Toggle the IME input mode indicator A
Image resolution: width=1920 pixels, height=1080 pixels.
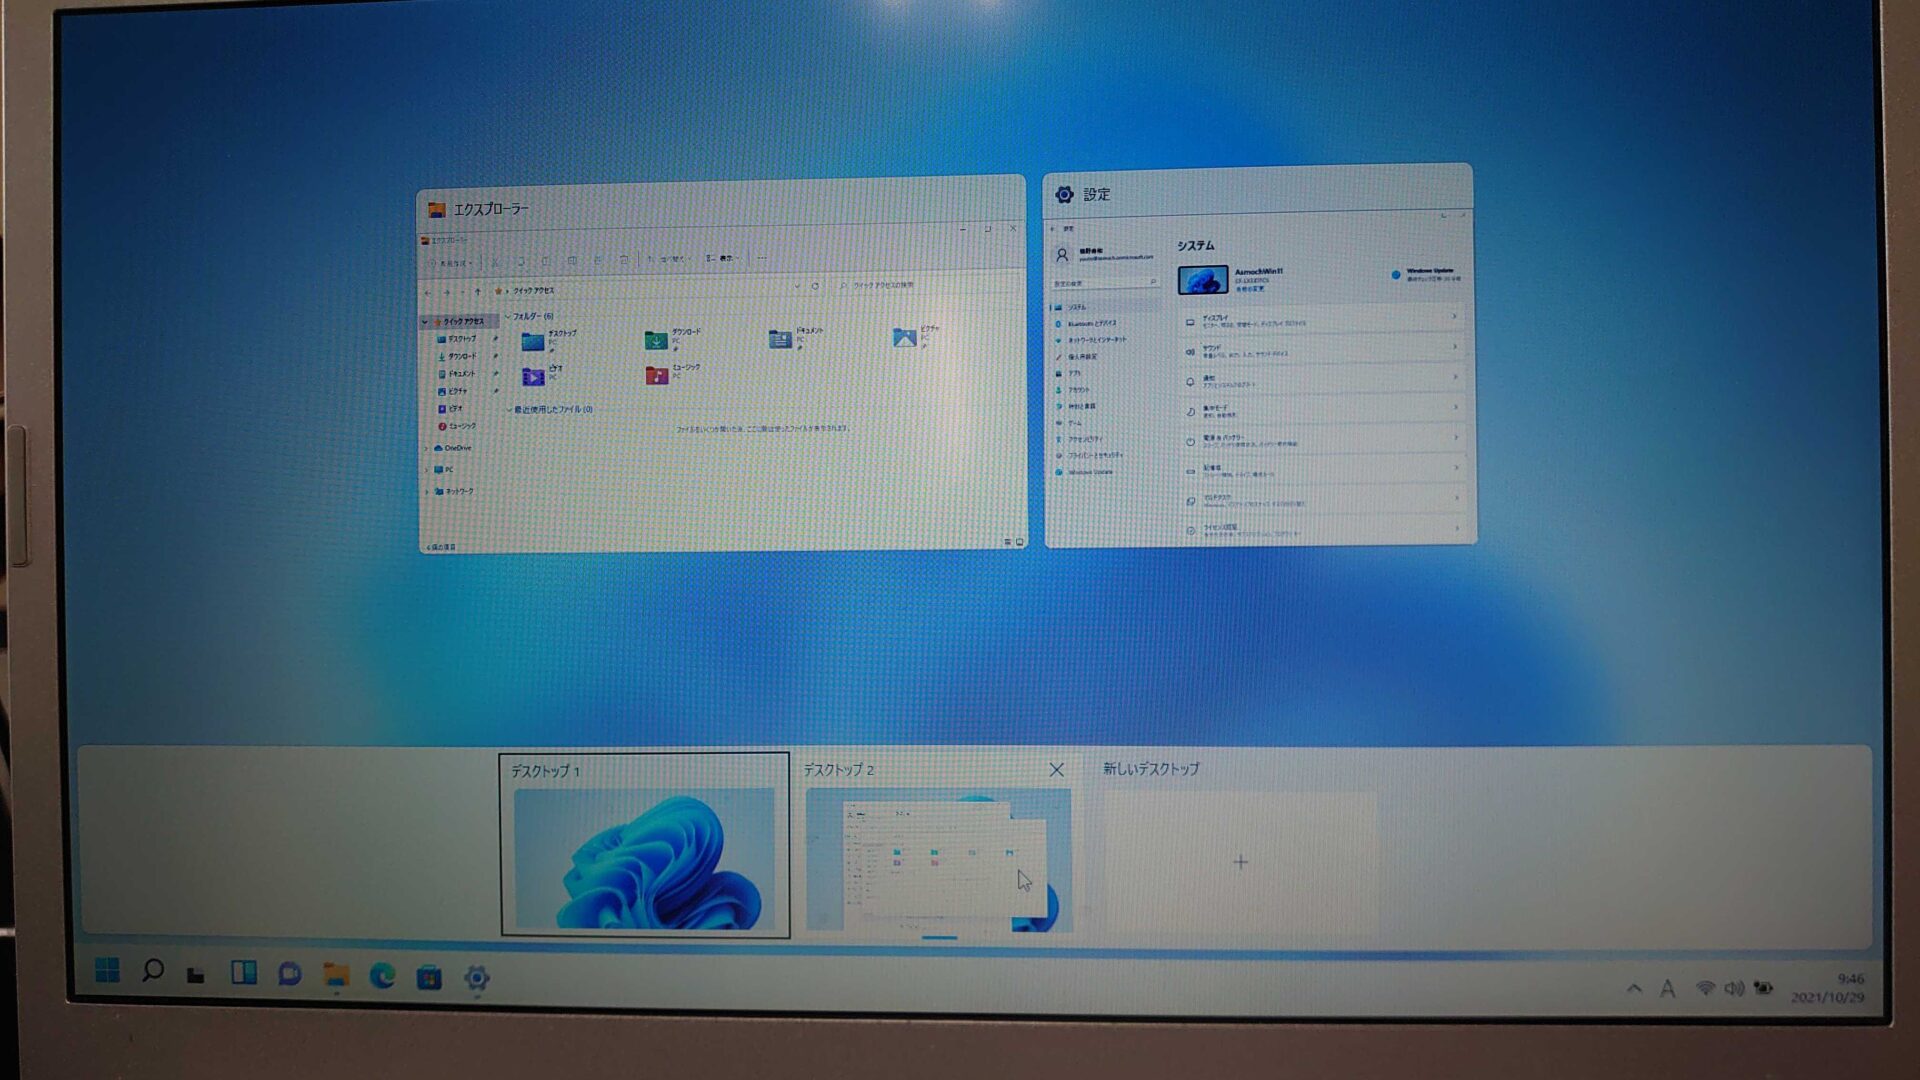[1667, 989]
